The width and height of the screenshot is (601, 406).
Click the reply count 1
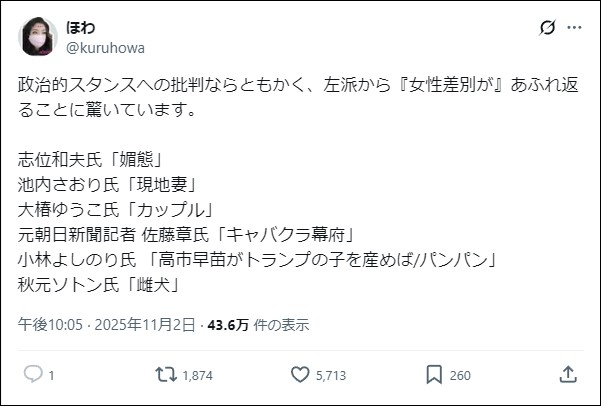(x=51, y=375)
